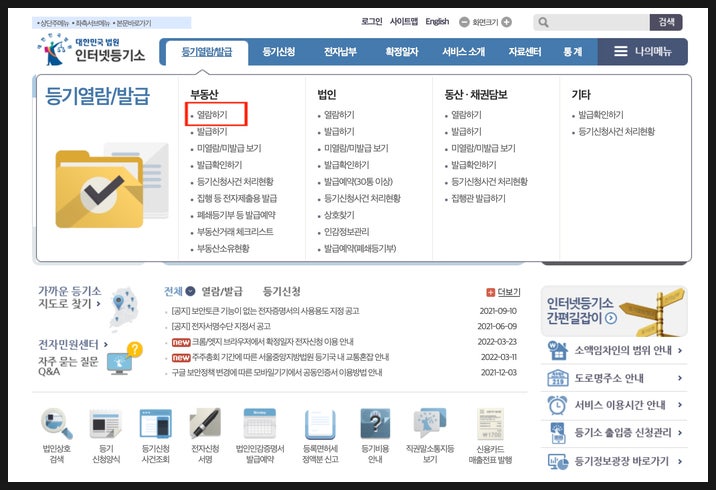Expand 도로명주소 안내 chevron

pyautogui.click(x=680, y=378)
